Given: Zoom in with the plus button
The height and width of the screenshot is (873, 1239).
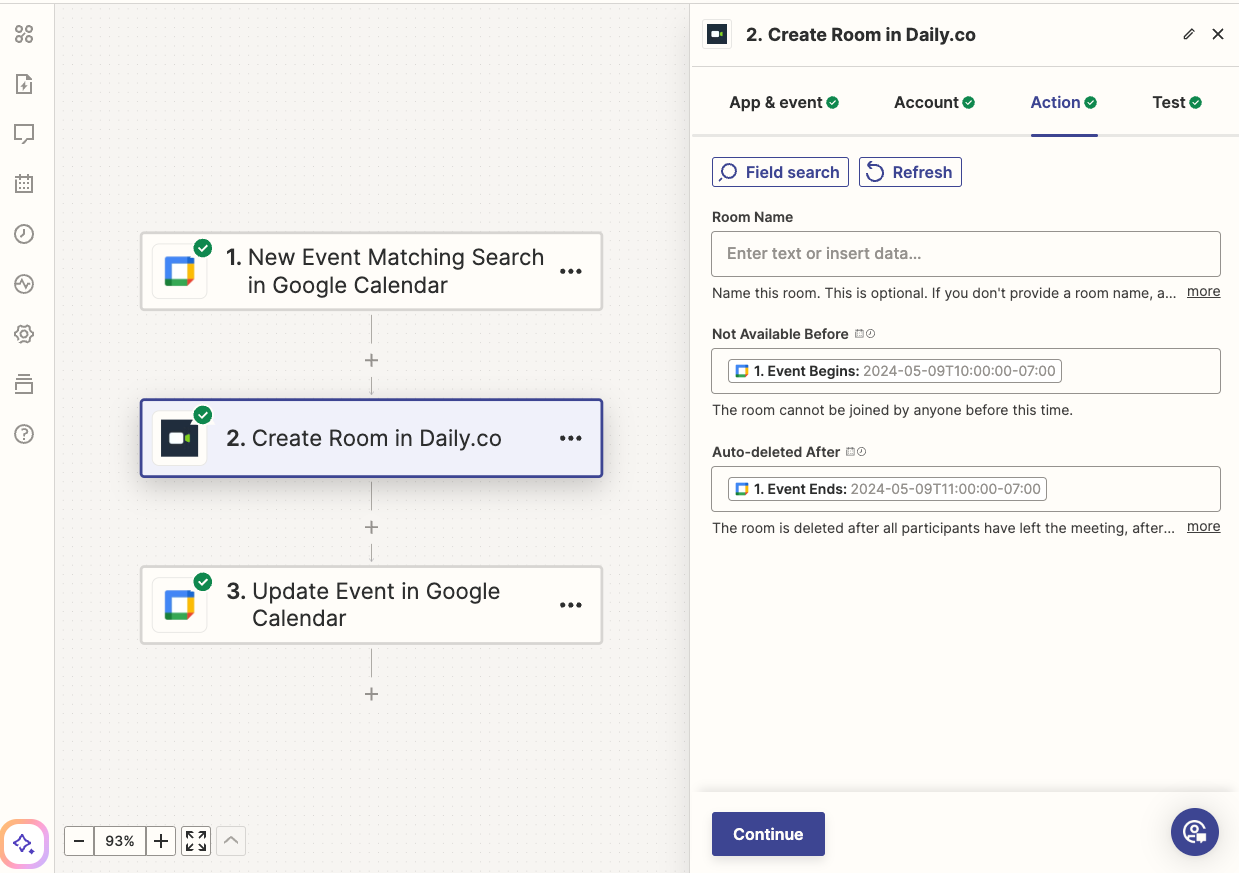Looking at the screenshot, I should 161,841.
